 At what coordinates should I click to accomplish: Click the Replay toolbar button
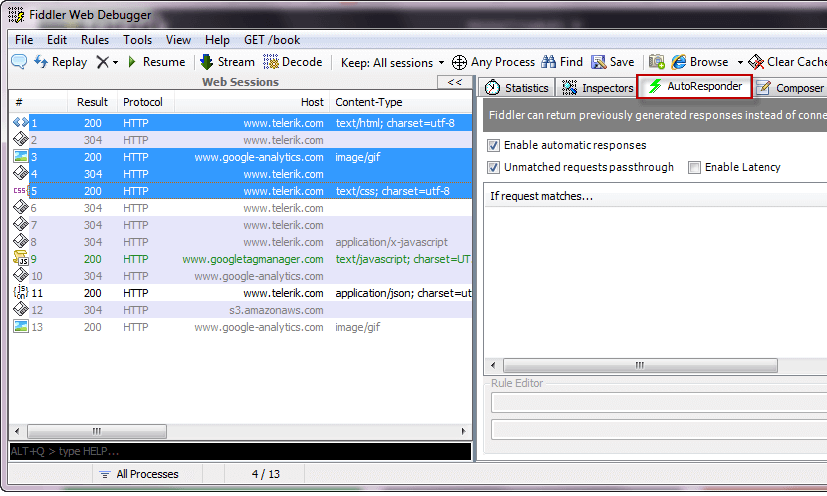click(x=61, y=62)
